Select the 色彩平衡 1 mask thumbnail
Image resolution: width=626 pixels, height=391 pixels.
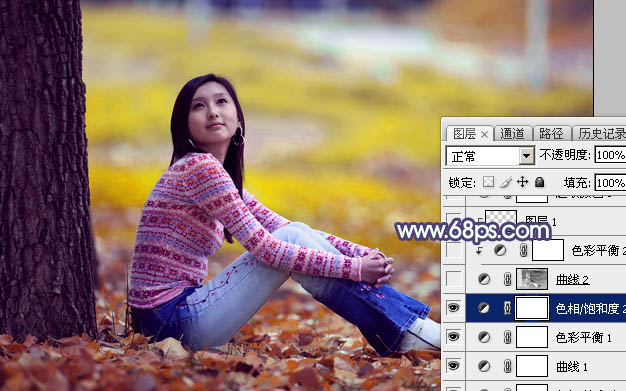point(532,337)
